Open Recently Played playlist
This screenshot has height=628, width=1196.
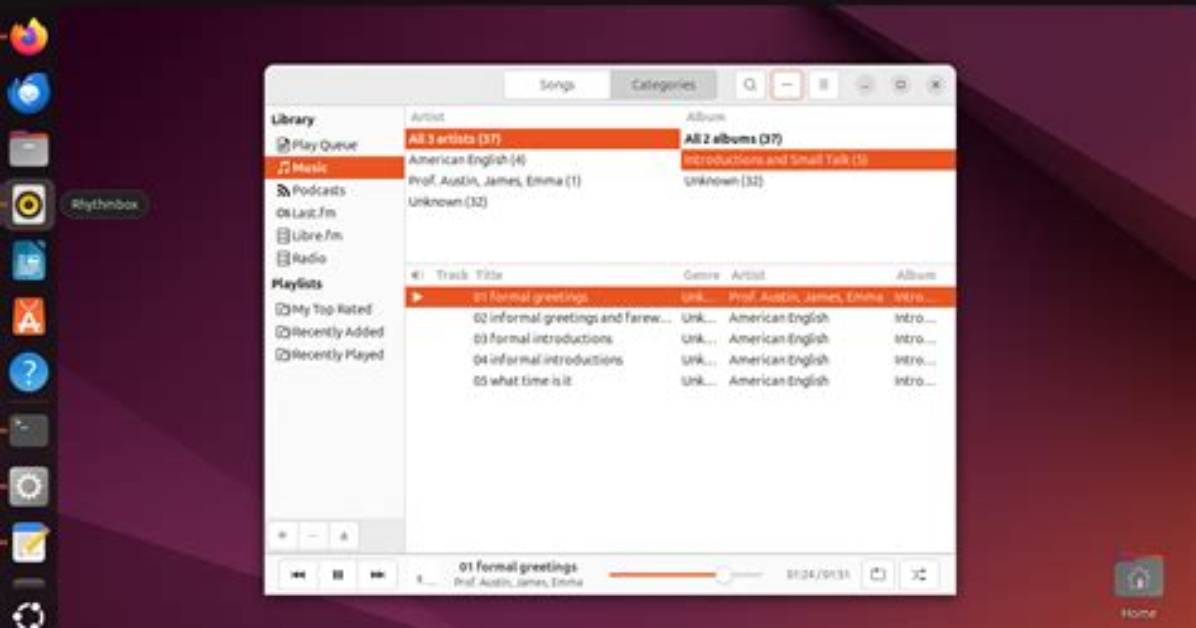[x=335, y=355]
